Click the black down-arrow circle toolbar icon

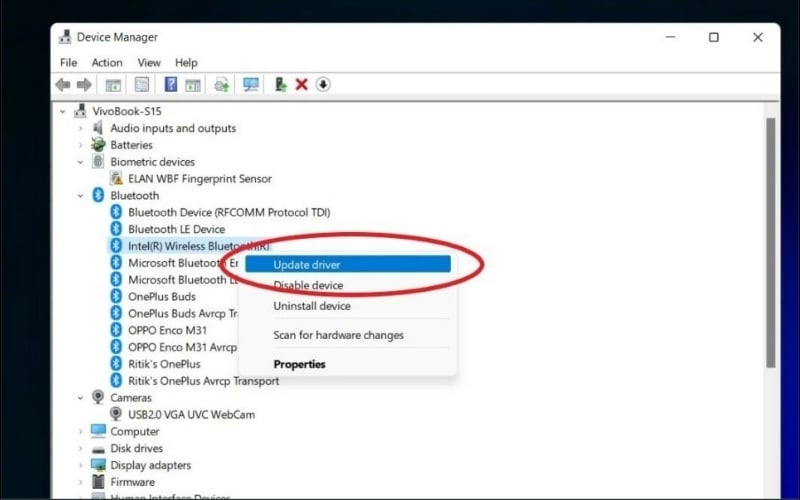pyautogui.click(x=323, y=85)
